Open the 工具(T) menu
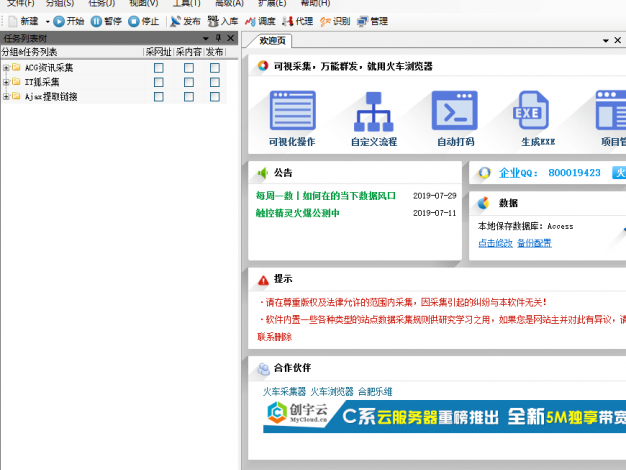The width and height of the screenshot is (626, 470). (x=186, y=3)
